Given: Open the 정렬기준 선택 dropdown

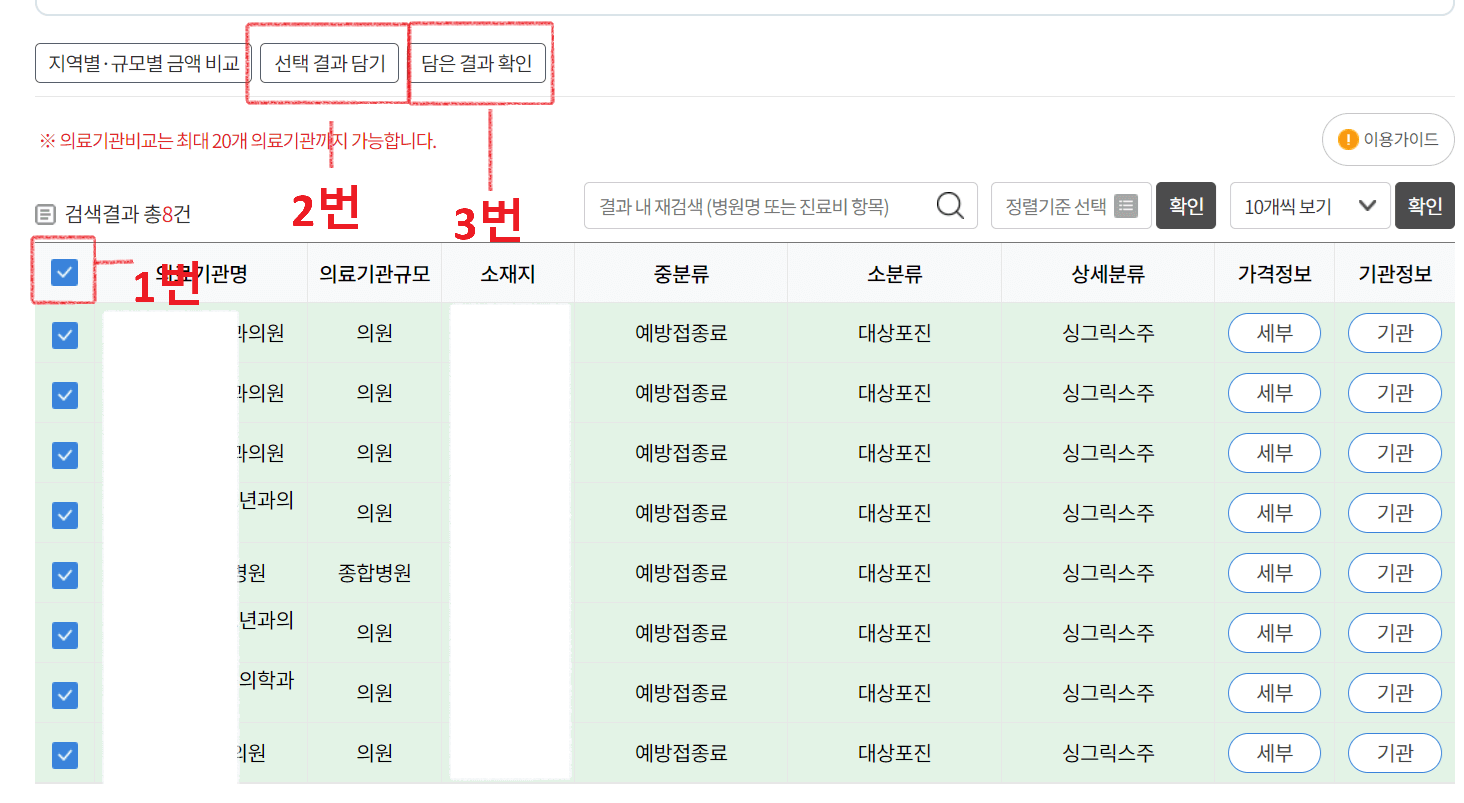Looking at the screenshot, I should pyautogui.click(x=1071, y=205).
